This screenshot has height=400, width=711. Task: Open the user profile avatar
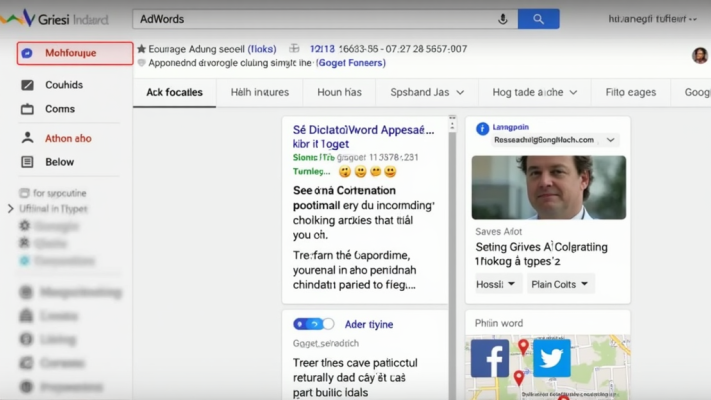(x=700, y=55)
